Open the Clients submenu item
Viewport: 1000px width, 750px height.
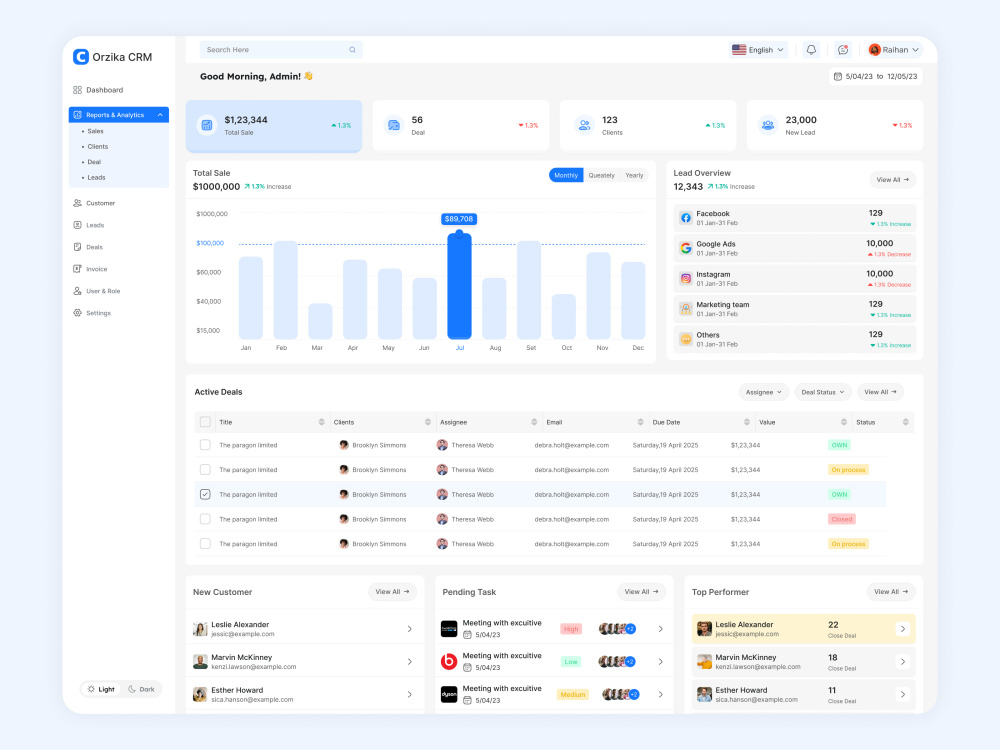(x=98, y=147)
